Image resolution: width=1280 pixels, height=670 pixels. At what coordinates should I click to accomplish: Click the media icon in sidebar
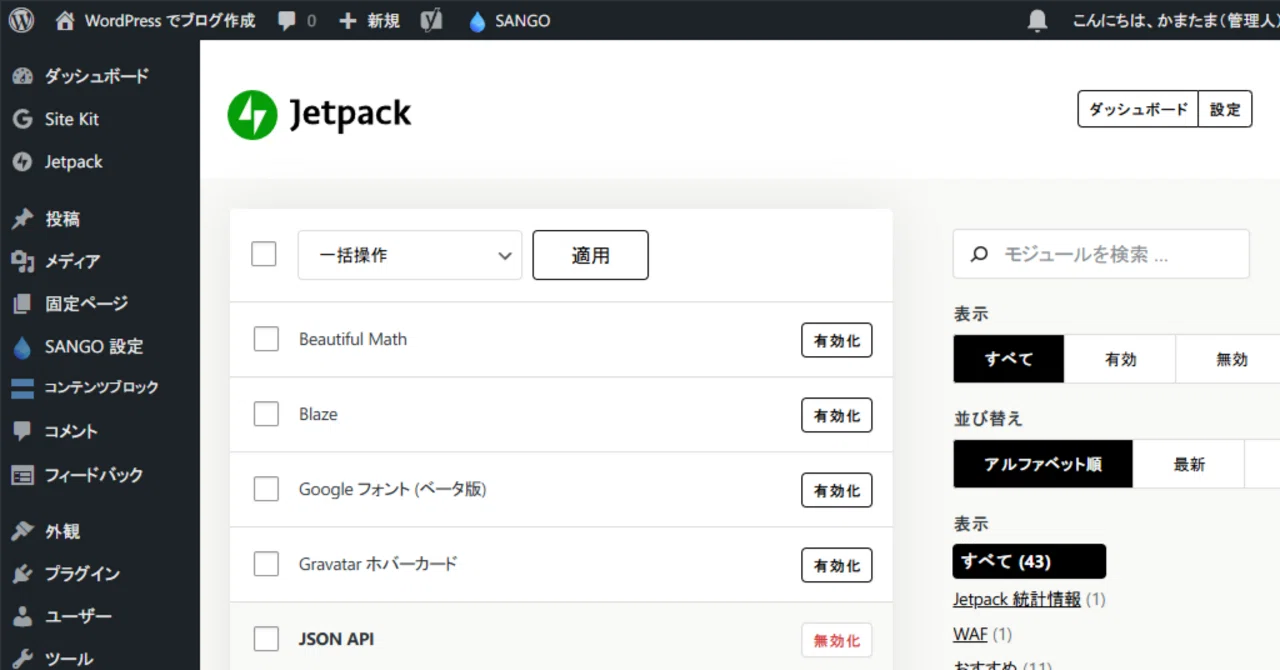pyautogui.click(x=22, y=261)
